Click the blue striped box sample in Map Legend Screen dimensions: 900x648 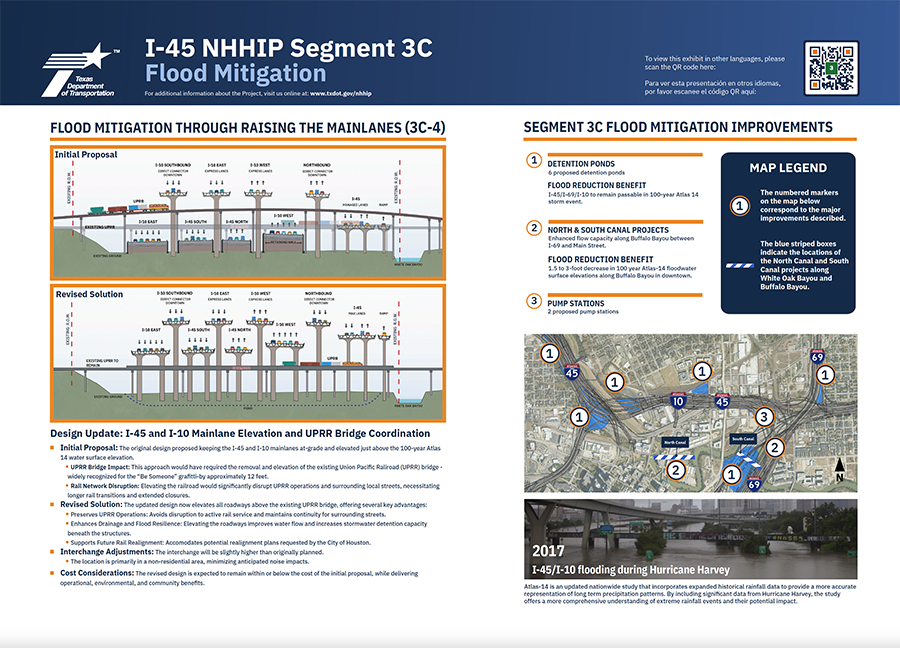(740, 266)
